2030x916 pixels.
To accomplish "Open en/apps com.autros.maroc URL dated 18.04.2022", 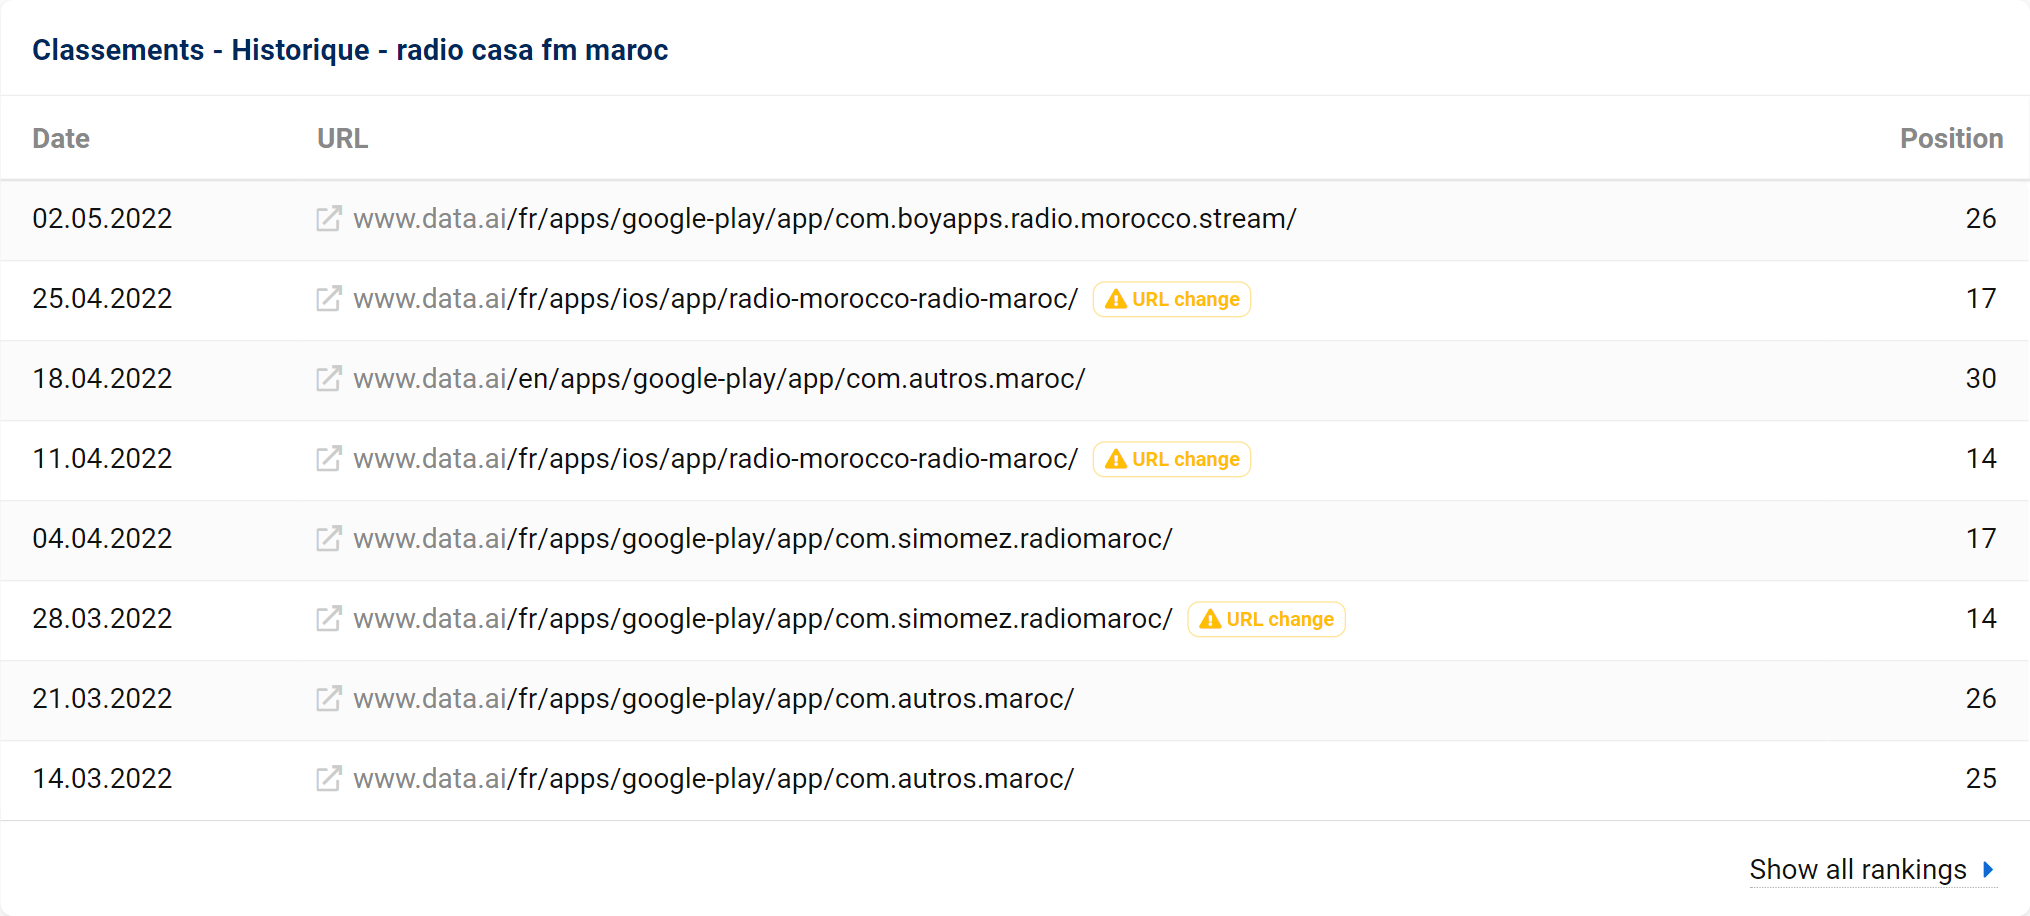I will 719,378.
